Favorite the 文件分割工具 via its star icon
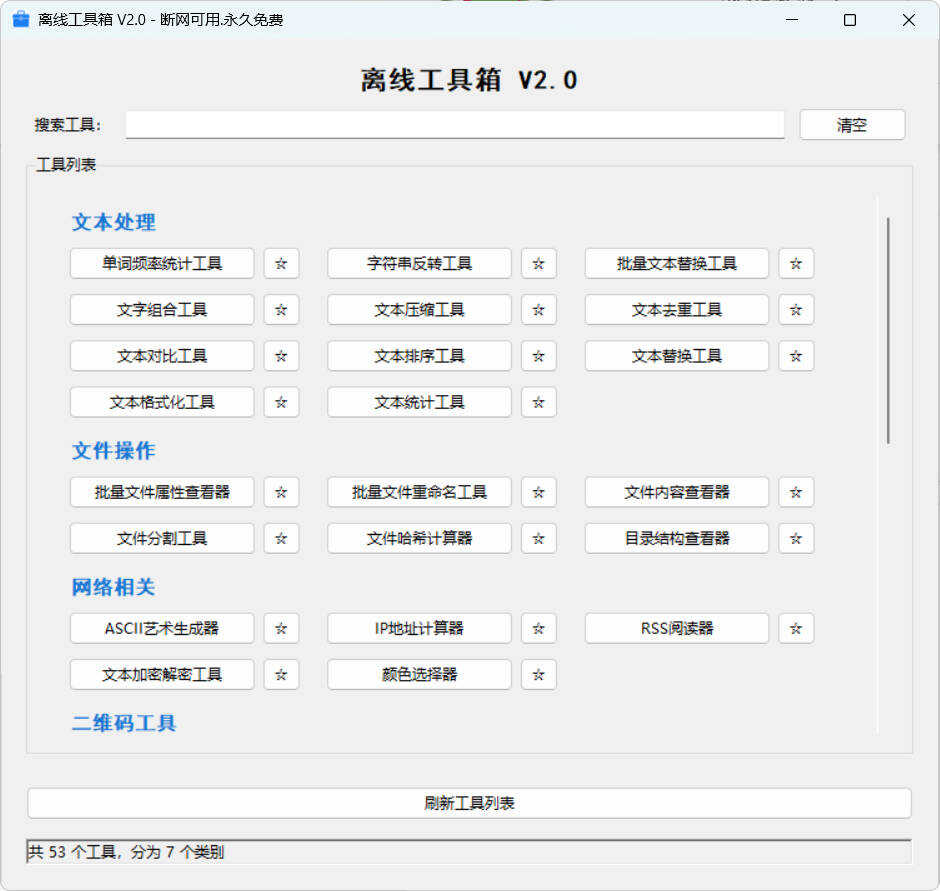940x891 pixels. point(281,538)
